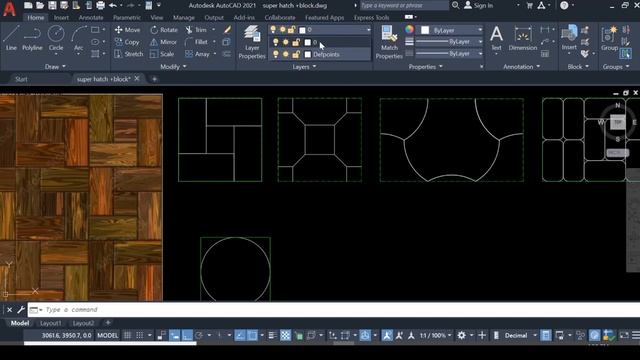Expand the Annotation panel
Viewport: 640px width, 360px height.
[521, 67]
